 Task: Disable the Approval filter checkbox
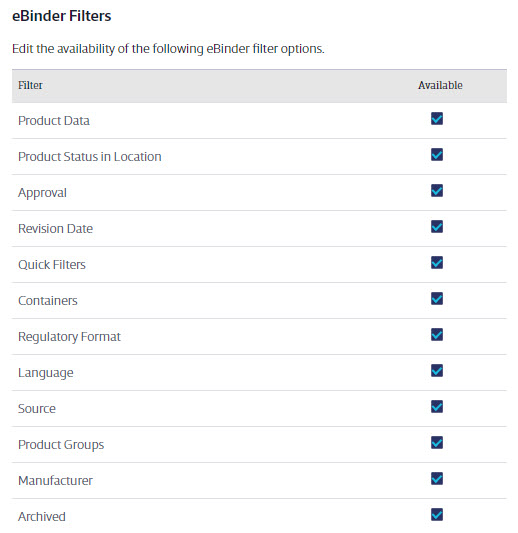[437, 191]
